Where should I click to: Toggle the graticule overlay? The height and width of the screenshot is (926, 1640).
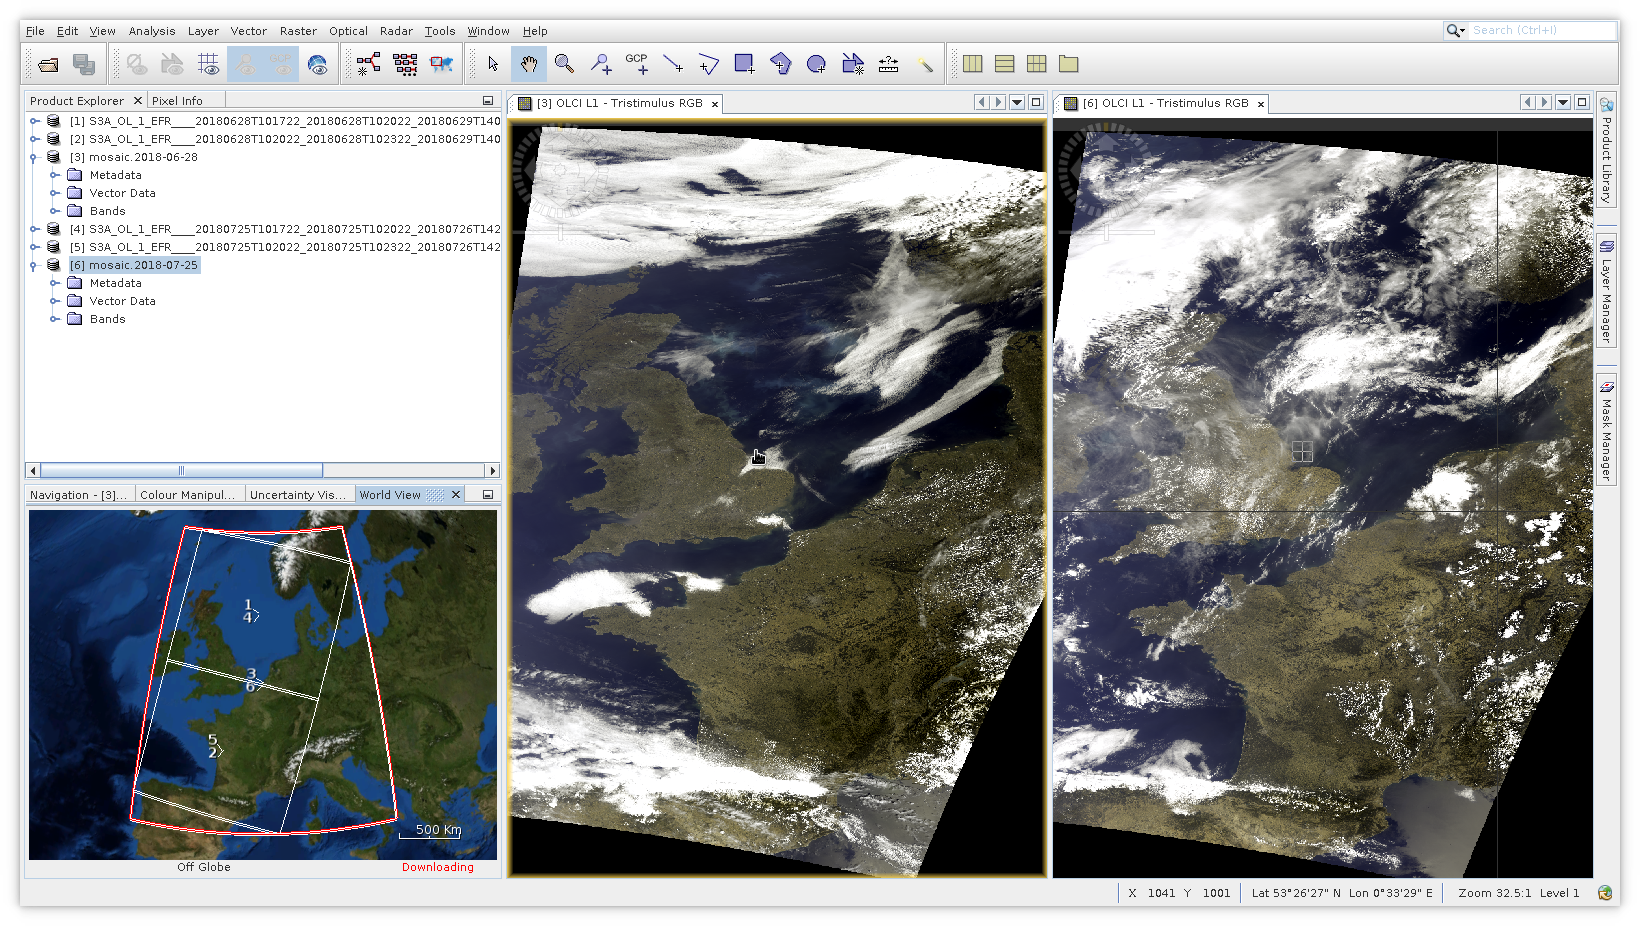tap(208, 65)
